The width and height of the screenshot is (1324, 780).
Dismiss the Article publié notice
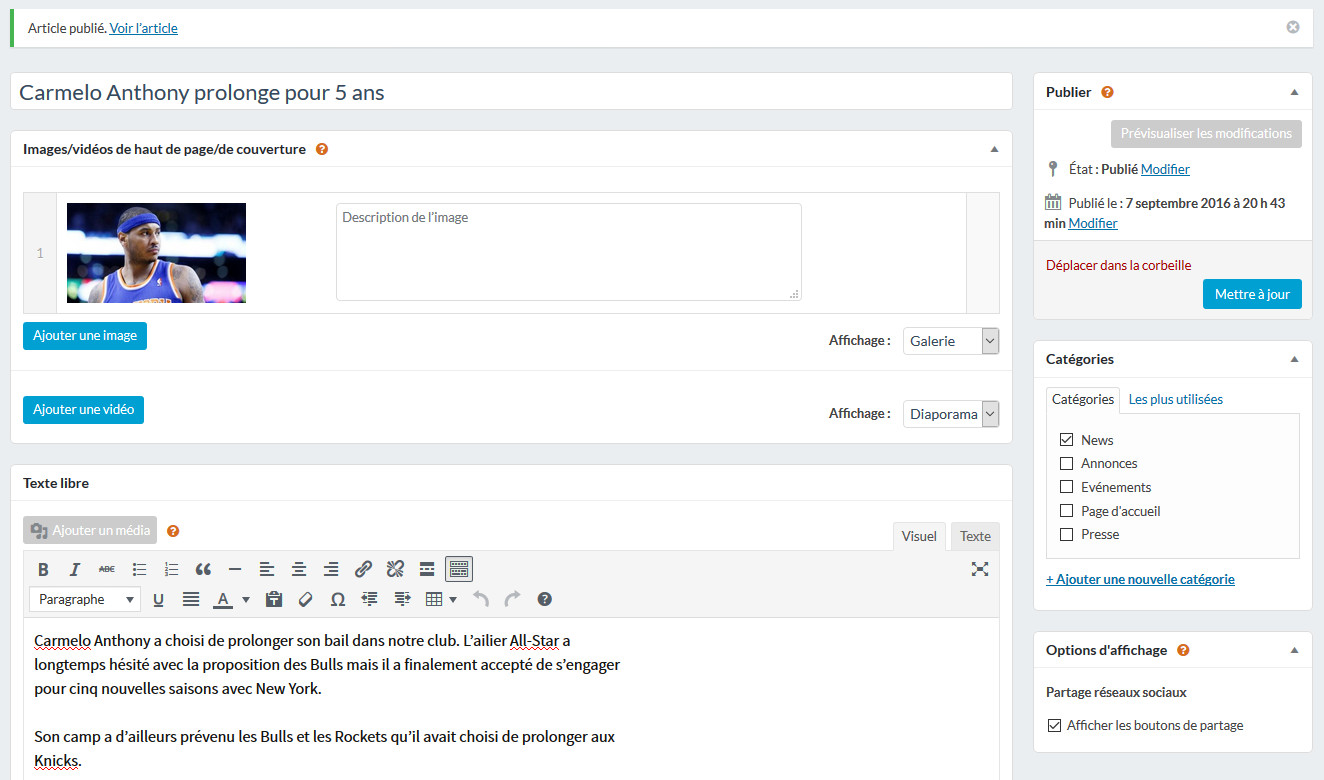click(x=1293, y=27)
